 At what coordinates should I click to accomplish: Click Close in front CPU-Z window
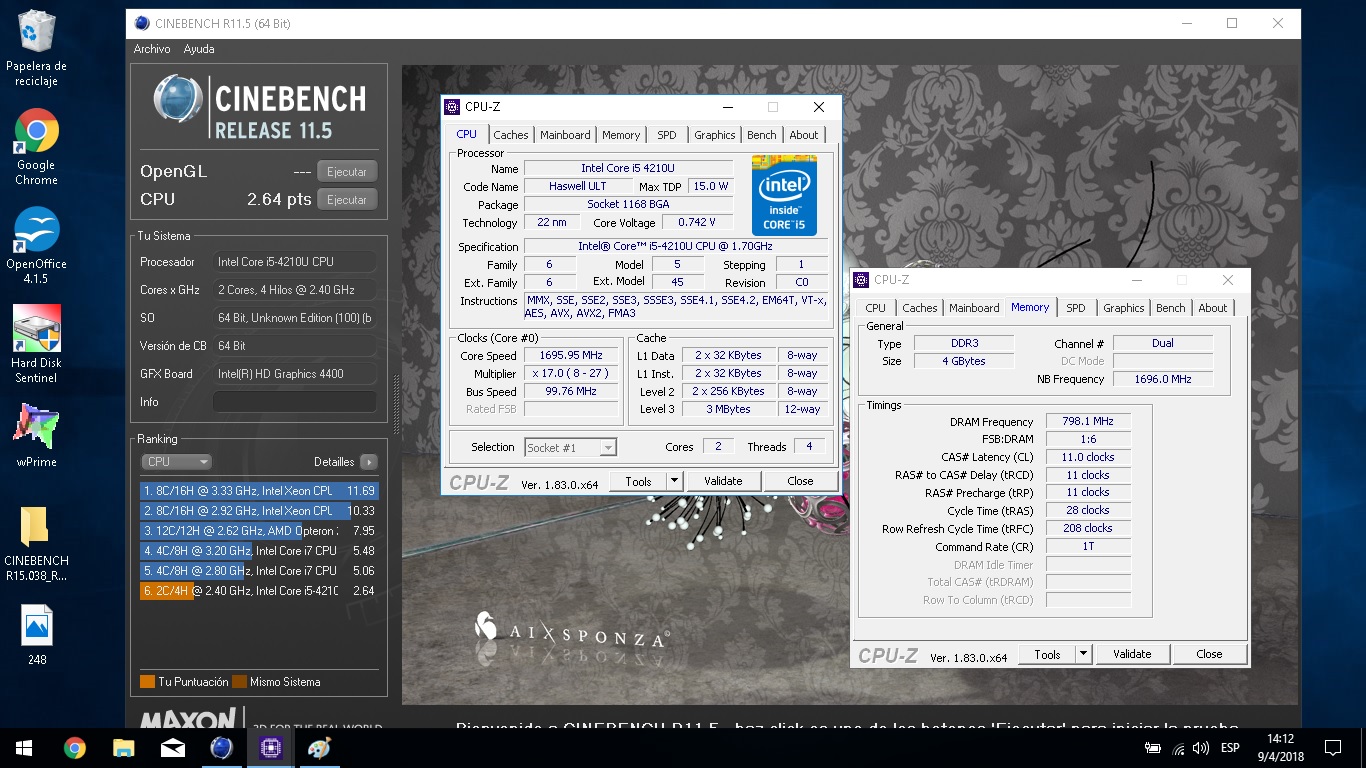(800, 481)
